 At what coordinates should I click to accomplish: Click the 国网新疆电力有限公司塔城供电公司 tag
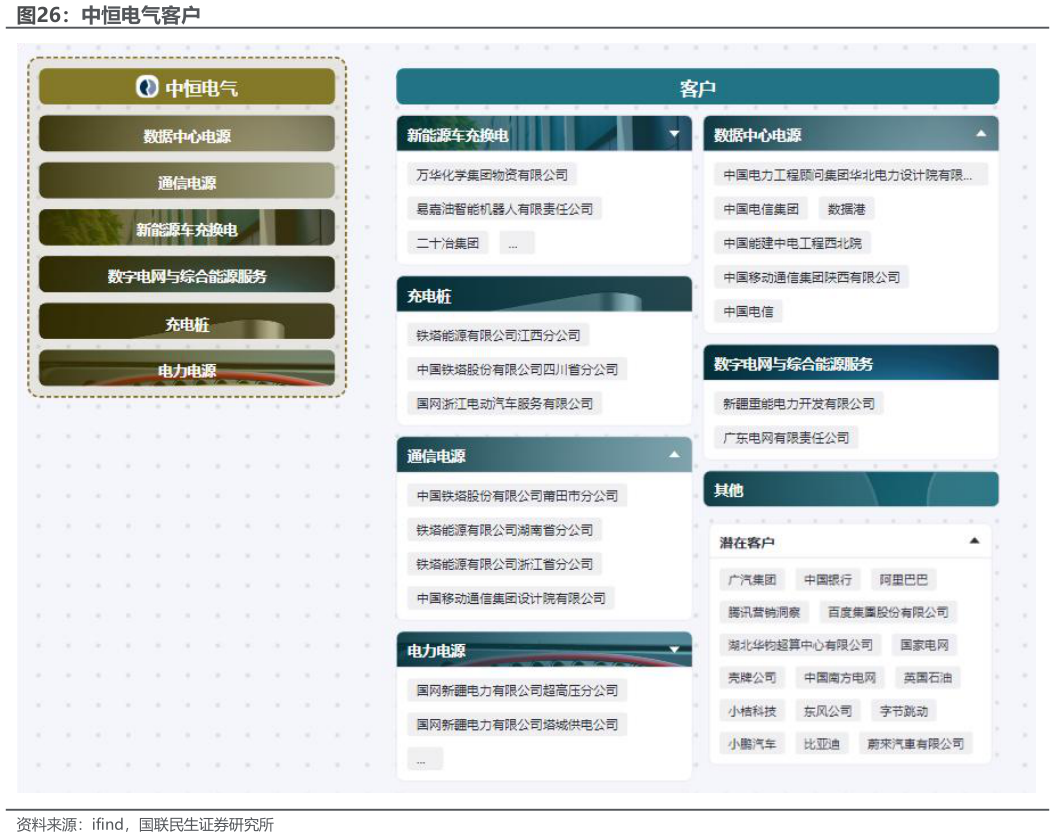[517, 725]
